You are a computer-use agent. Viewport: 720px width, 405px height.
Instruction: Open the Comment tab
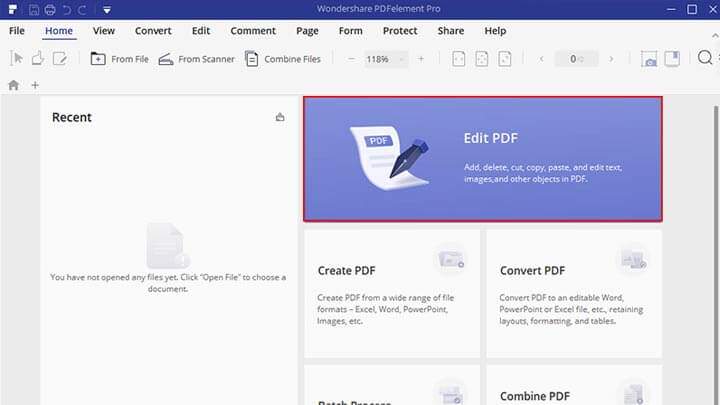pos(253,31)
